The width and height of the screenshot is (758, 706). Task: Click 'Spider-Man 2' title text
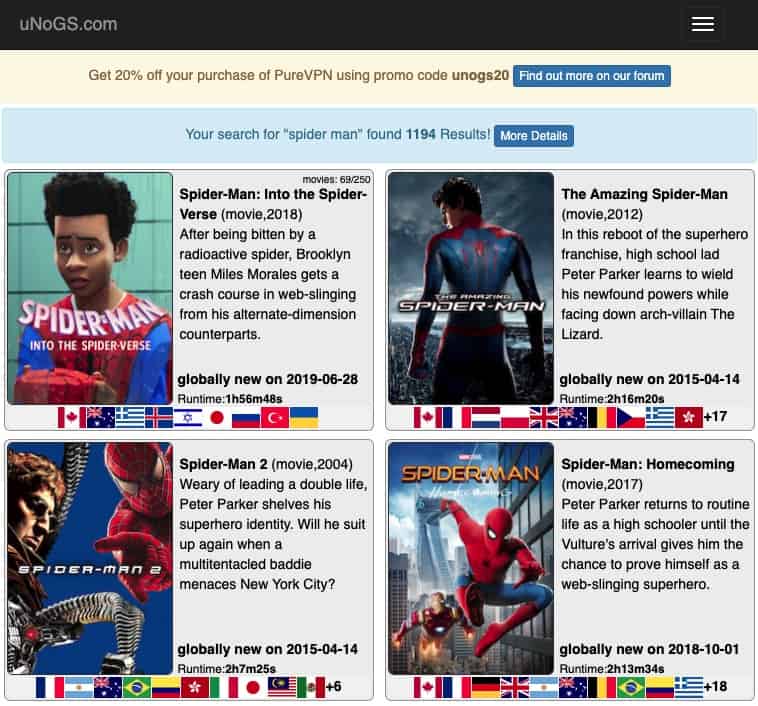coord(220,464)
